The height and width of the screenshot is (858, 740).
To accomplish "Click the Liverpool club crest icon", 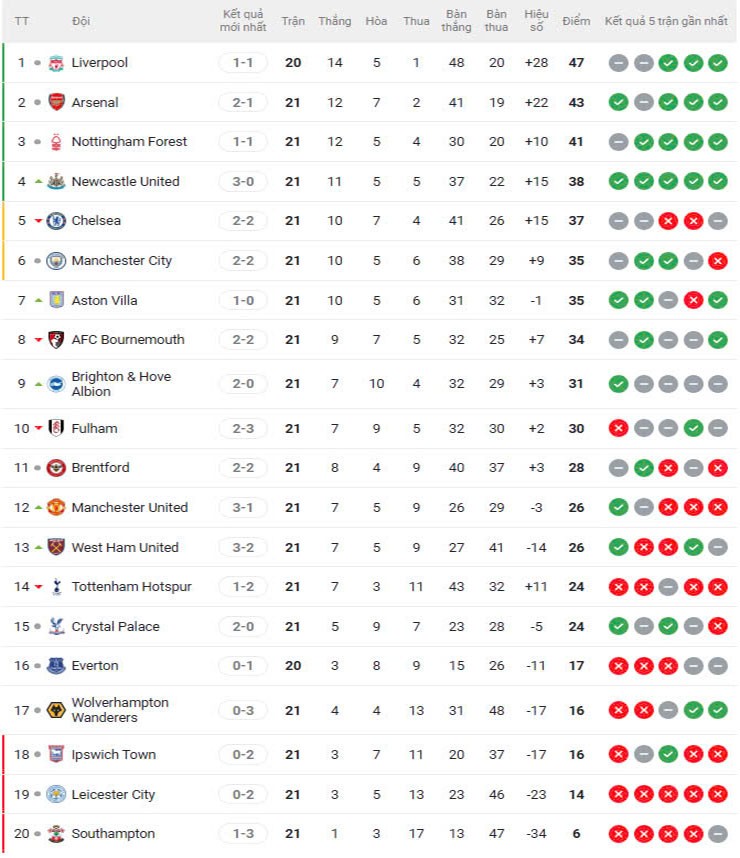I will [x=56, y=63].
